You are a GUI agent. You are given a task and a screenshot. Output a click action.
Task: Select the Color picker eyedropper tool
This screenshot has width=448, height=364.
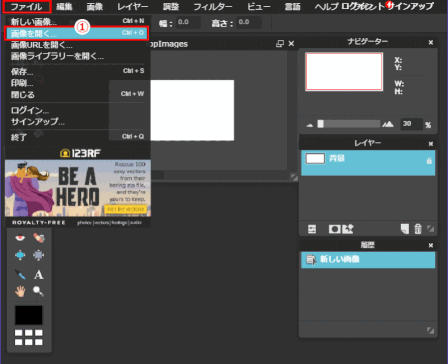click(x=20, y=274)
